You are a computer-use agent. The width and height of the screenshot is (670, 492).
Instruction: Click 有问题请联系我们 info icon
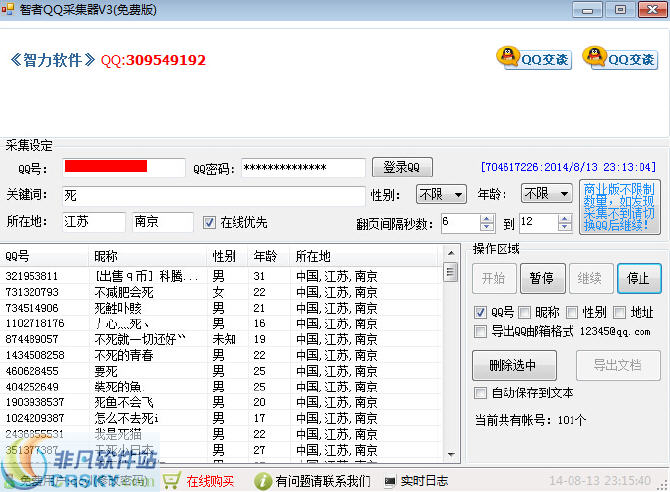coord(262,481)
